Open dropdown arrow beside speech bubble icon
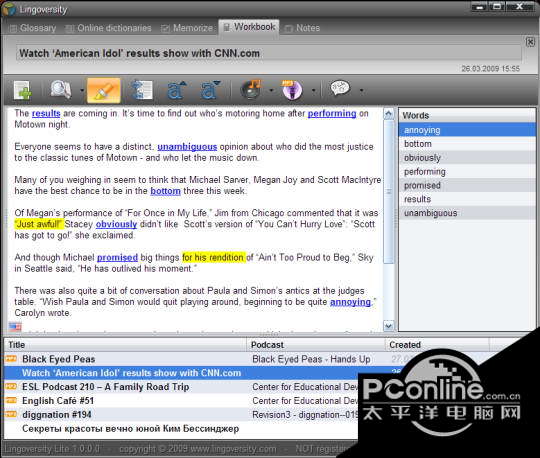540x458 pixels. [x=361, y=91]
